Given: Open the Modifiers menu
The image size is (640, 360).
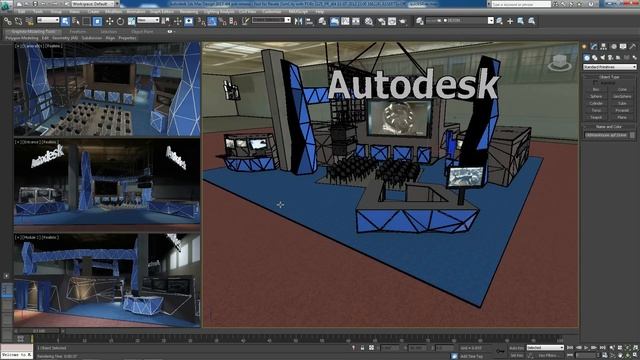Looking at the screenshot, I should coord(113,12).
